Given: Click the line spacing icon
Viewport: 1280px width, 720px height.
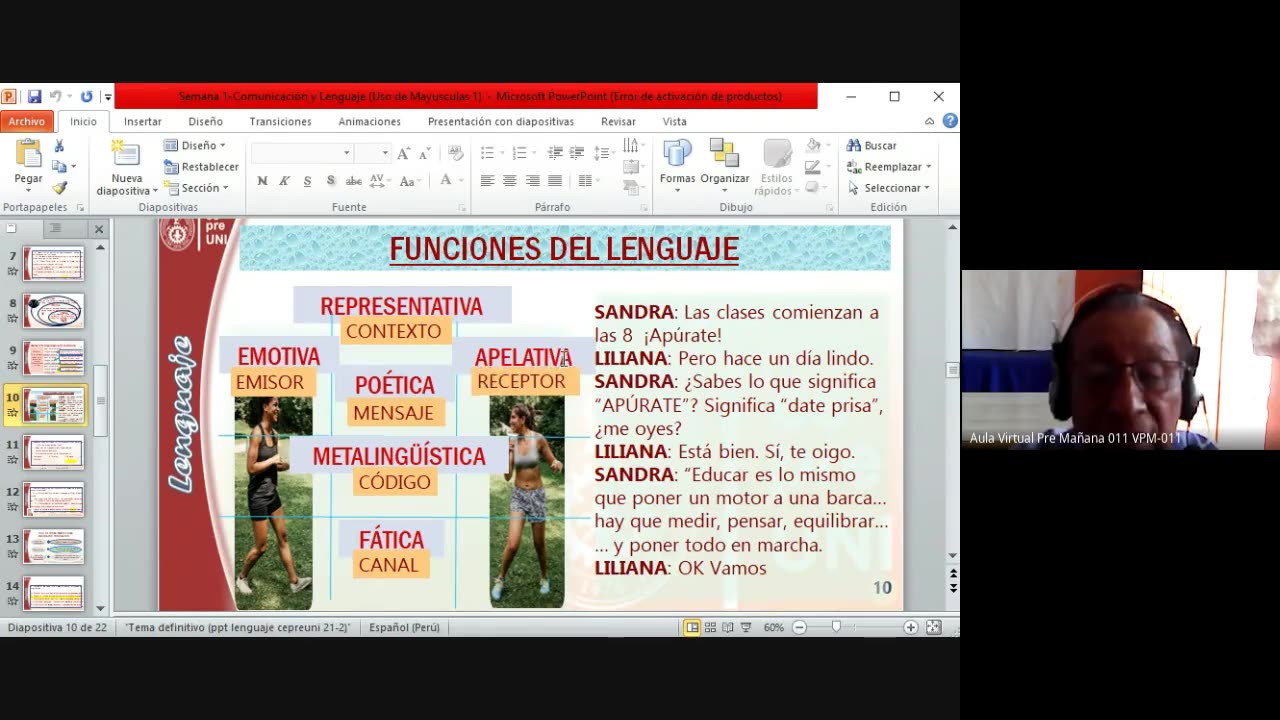Looking at the screenshot, I should pos(604,153).
